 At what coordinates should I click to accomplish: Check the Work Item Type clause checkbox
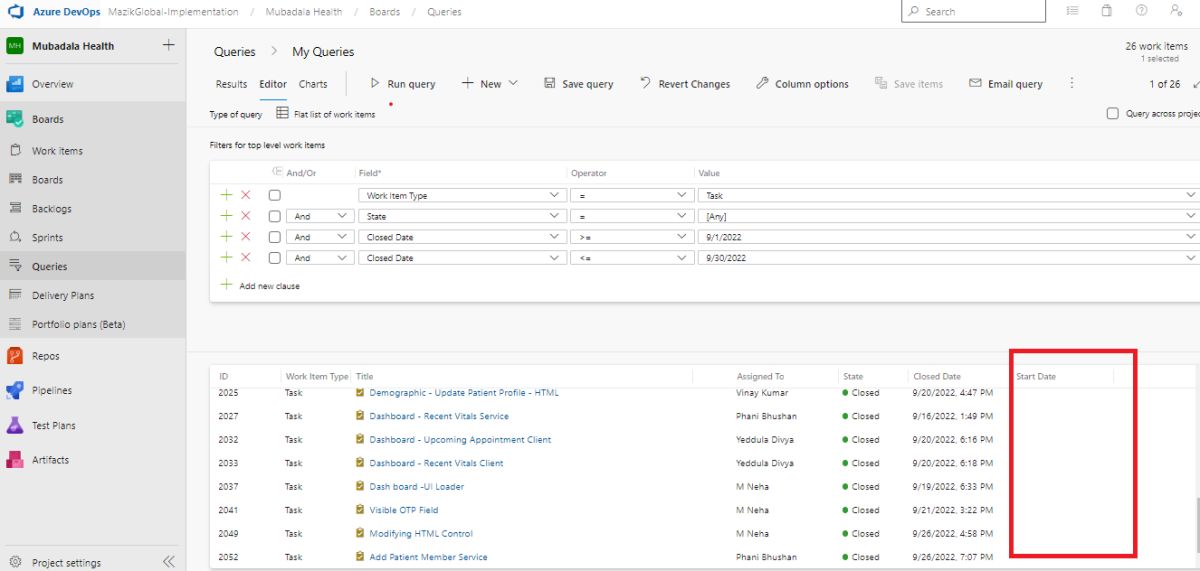275,195
